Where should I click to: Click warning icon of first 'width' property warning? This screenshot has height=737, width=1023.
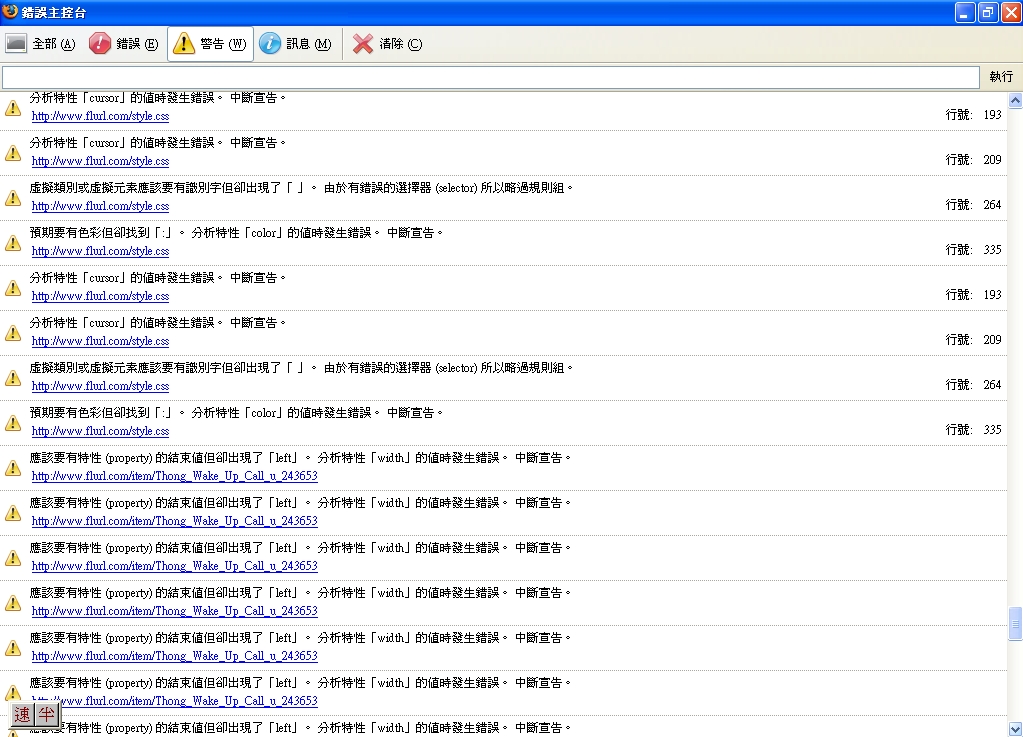pyautogui.click(x=13, y=467)
